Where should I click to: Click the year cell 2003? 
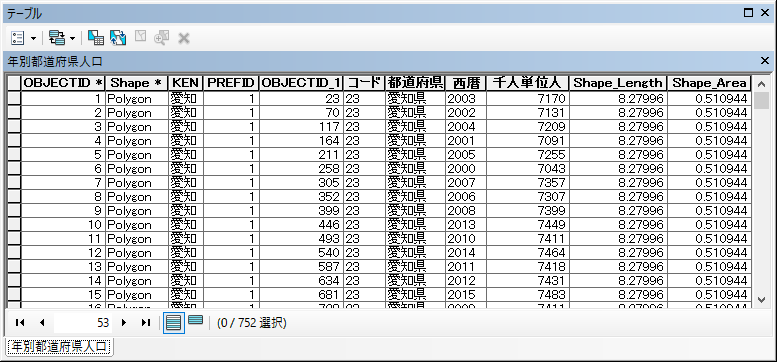[465, 99]
